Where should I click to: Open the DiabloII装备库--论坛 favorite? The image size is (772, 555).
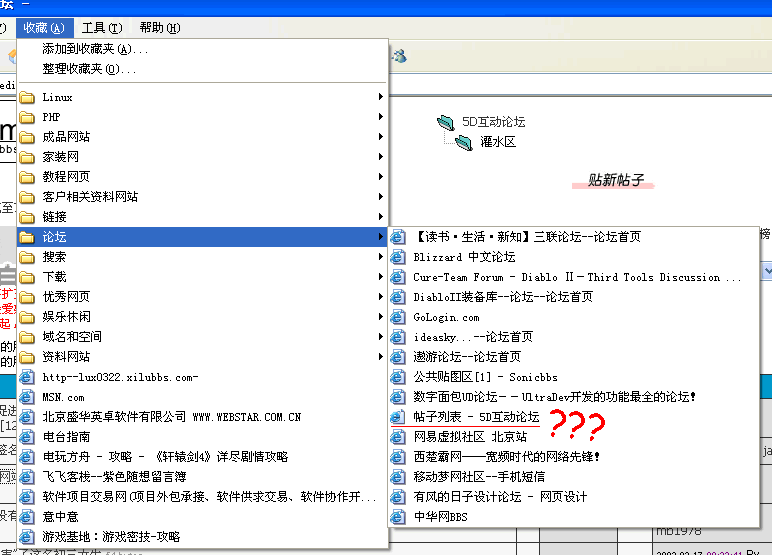[574, 297]
